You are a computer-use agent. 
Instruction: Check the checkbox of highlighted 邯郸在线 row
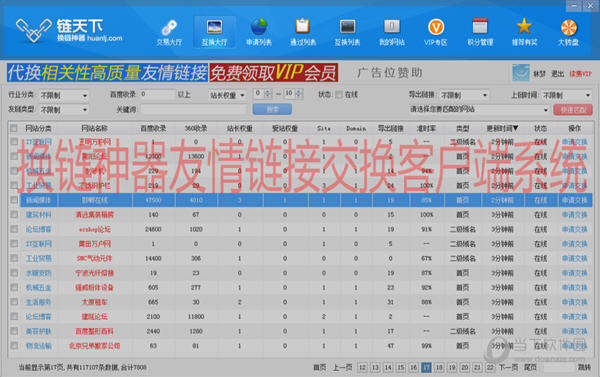point(14,200)
